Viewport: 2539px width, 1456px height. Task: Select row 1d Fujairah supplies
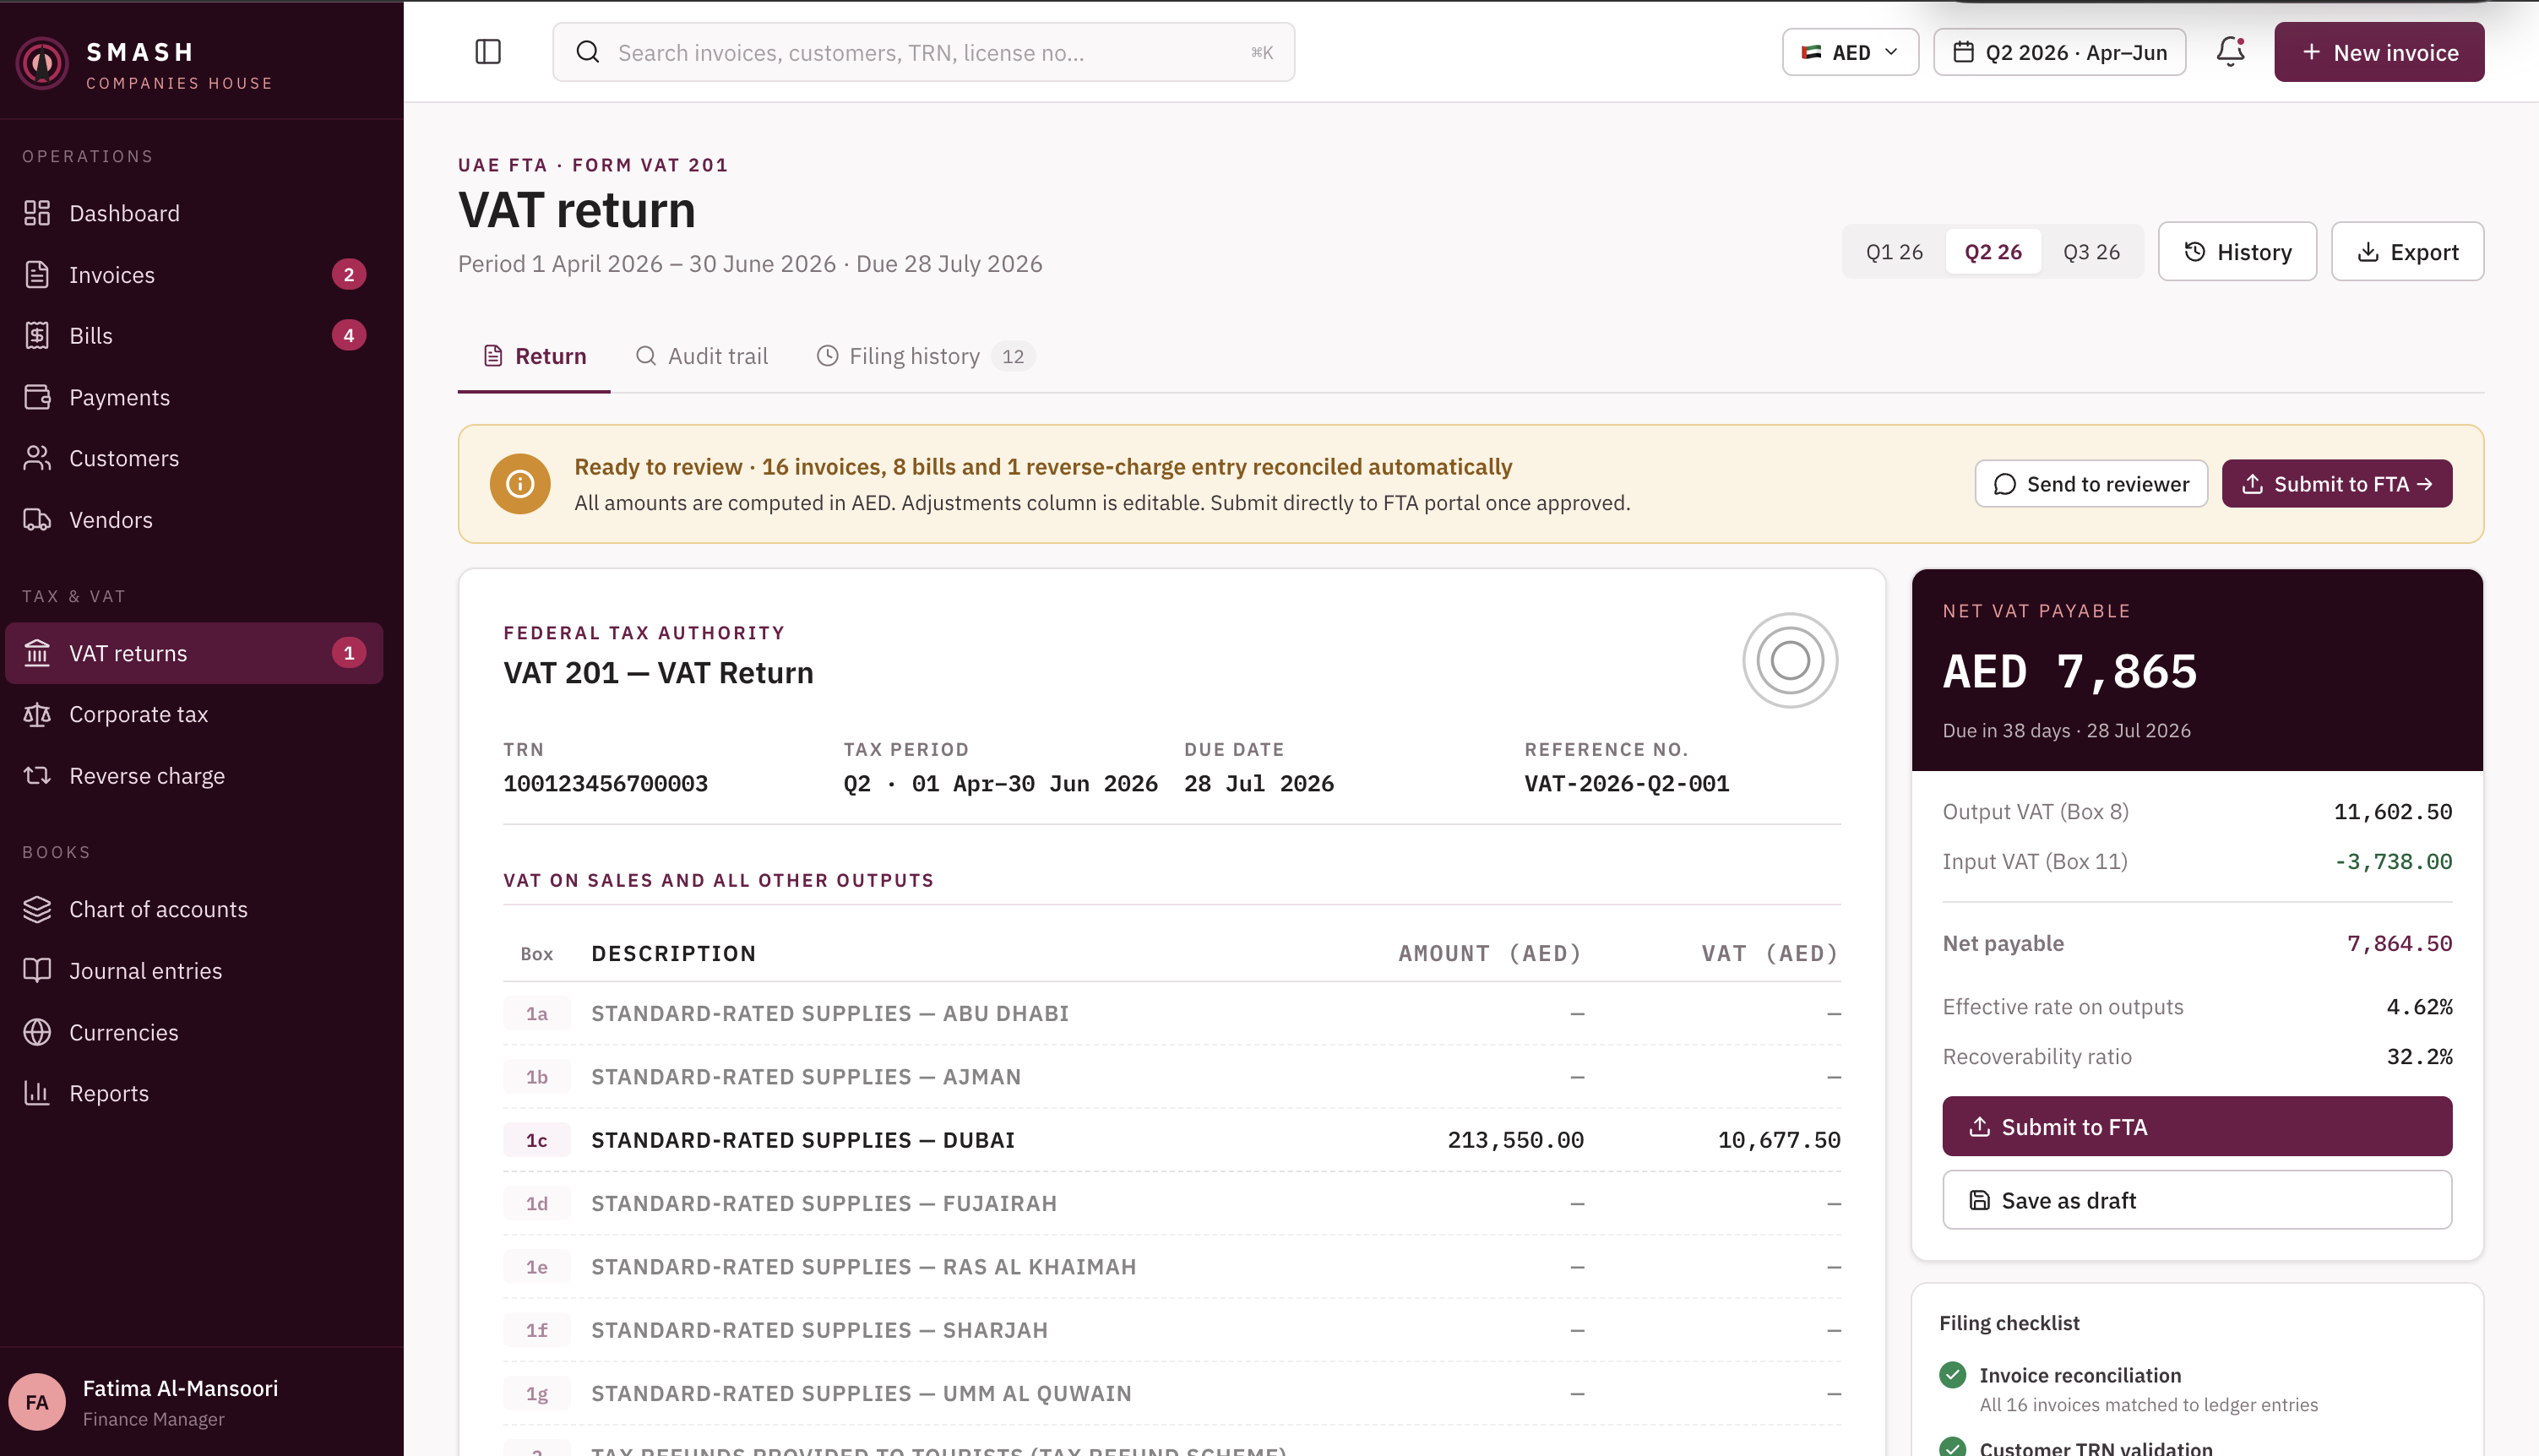(1172, 1203)
